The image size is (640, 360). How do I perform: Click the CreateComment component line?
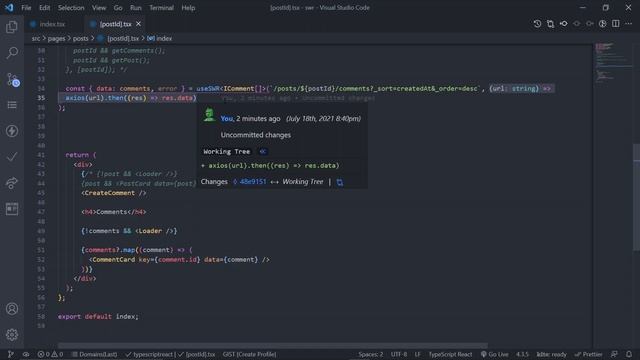(114, 193)
